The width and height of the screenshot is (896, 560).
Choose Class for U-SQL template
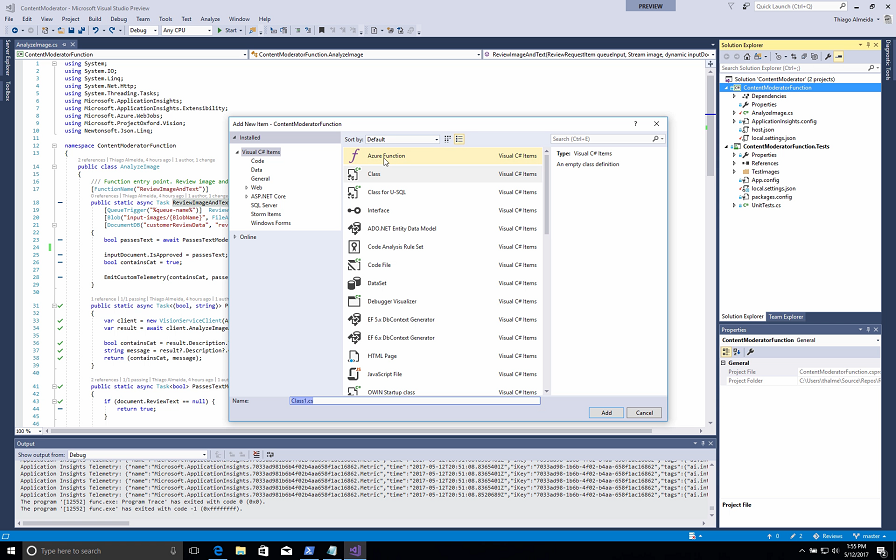point(443,192)
